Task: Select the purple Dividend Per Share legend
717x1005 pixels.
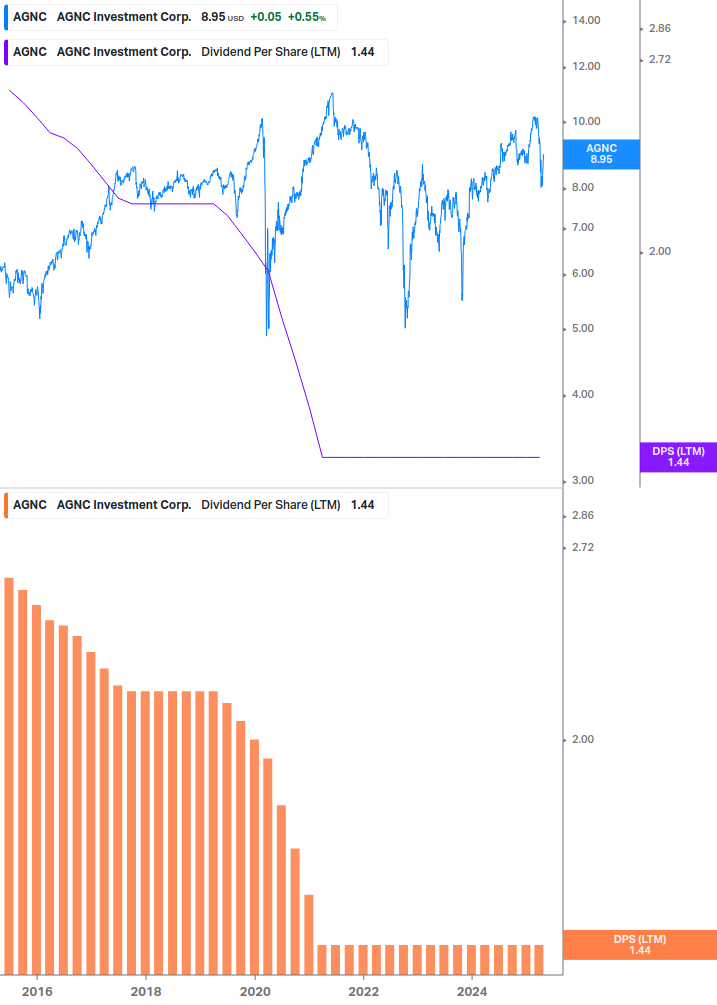Action: (196, 53)
